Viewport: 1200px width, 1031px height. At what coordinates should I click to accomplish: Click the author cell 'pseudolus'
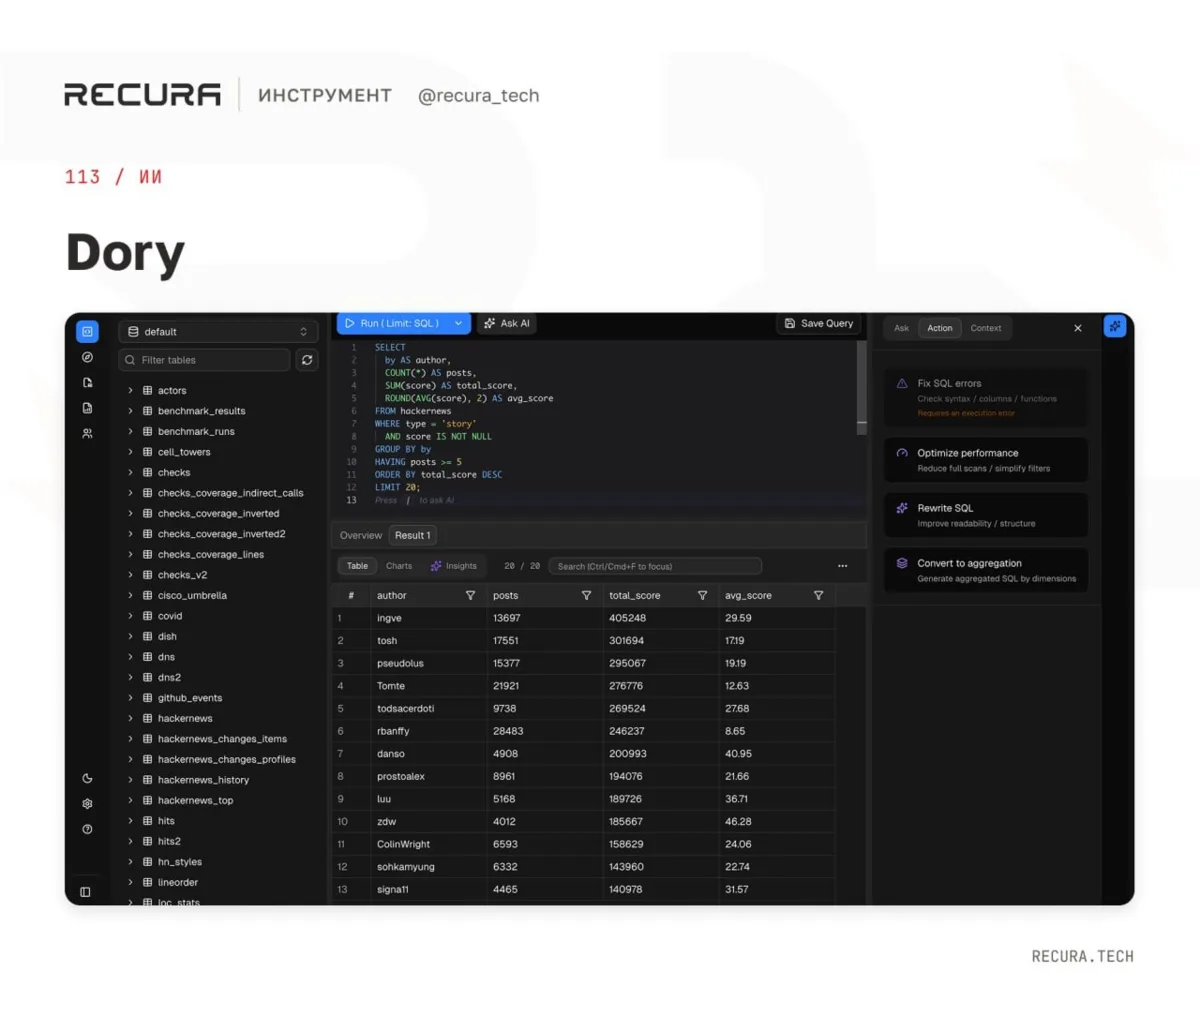pyautogui.click(x=400, y=664)
